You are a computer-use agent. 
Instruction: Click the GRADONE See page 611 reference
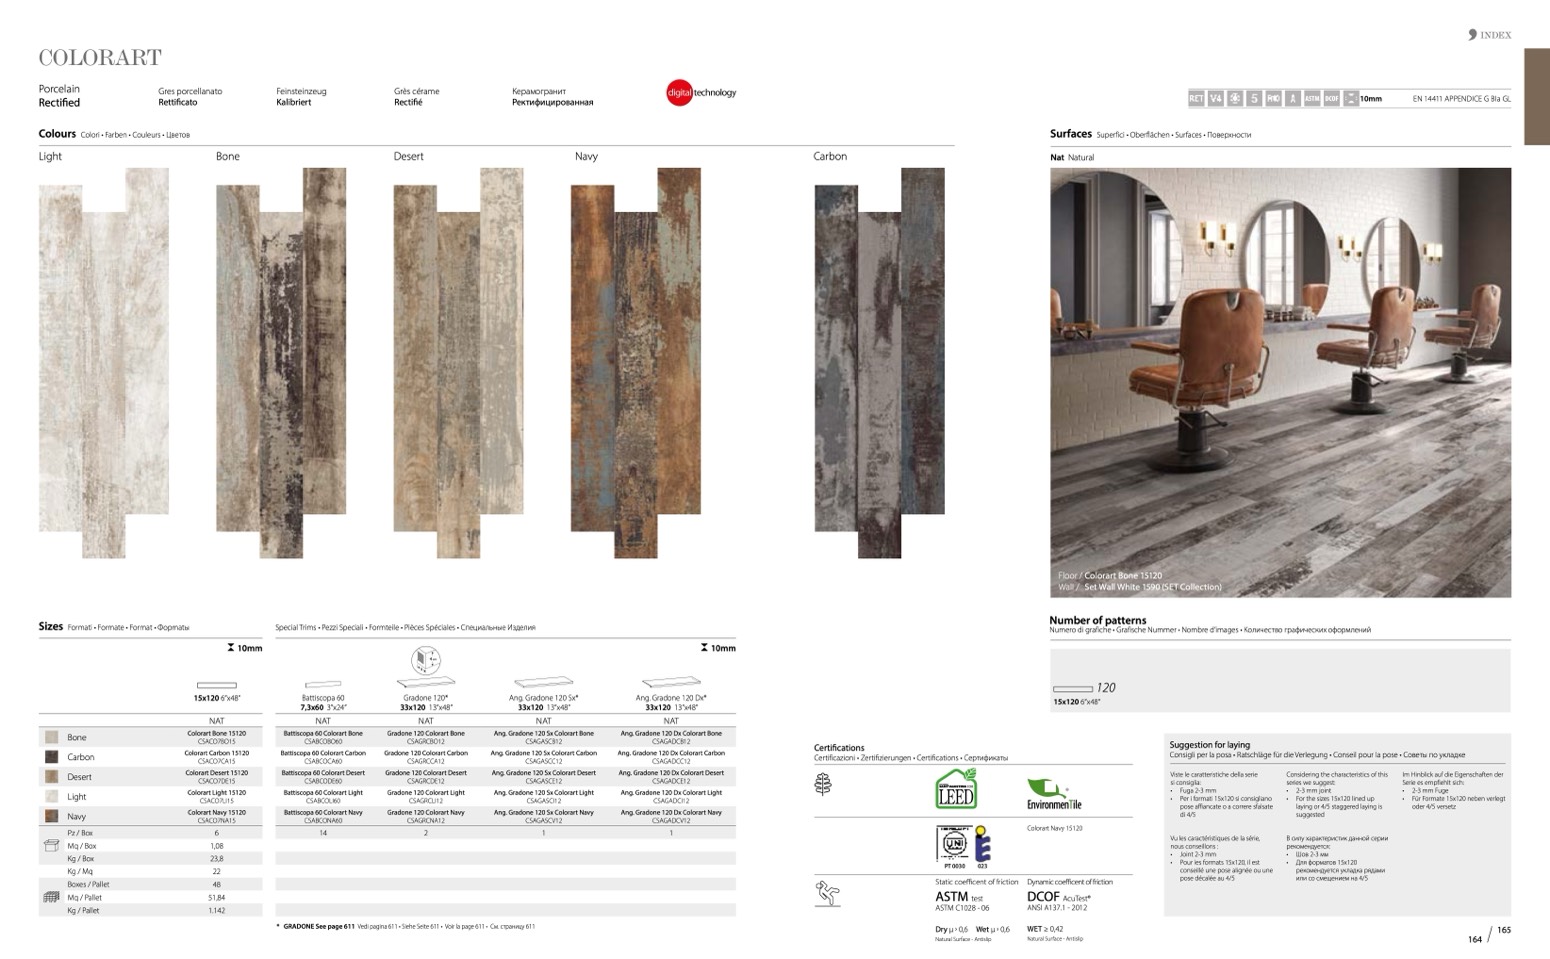[318, 927]
